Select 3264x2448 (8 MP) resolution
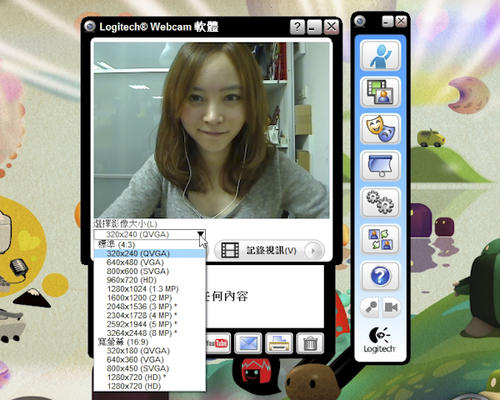This screenshot has width=500, height=400. (x=150, y=333)
